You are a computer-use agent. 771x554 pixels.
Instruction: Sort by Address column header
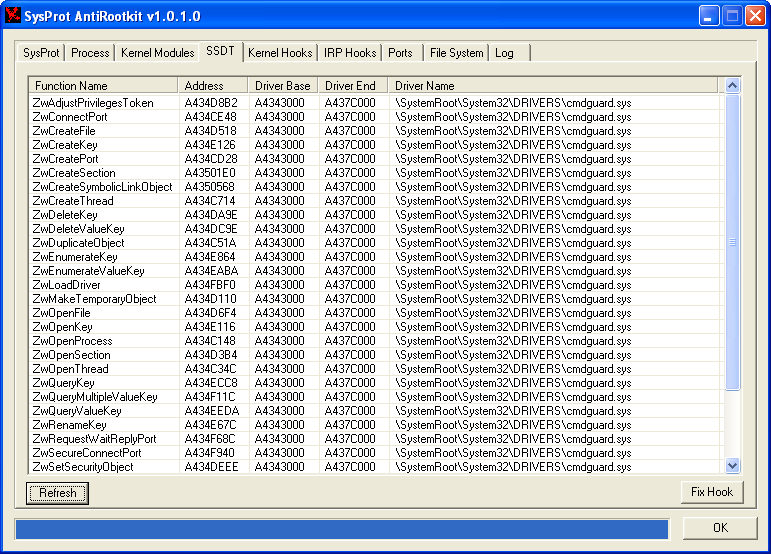(x=213, y=86)
